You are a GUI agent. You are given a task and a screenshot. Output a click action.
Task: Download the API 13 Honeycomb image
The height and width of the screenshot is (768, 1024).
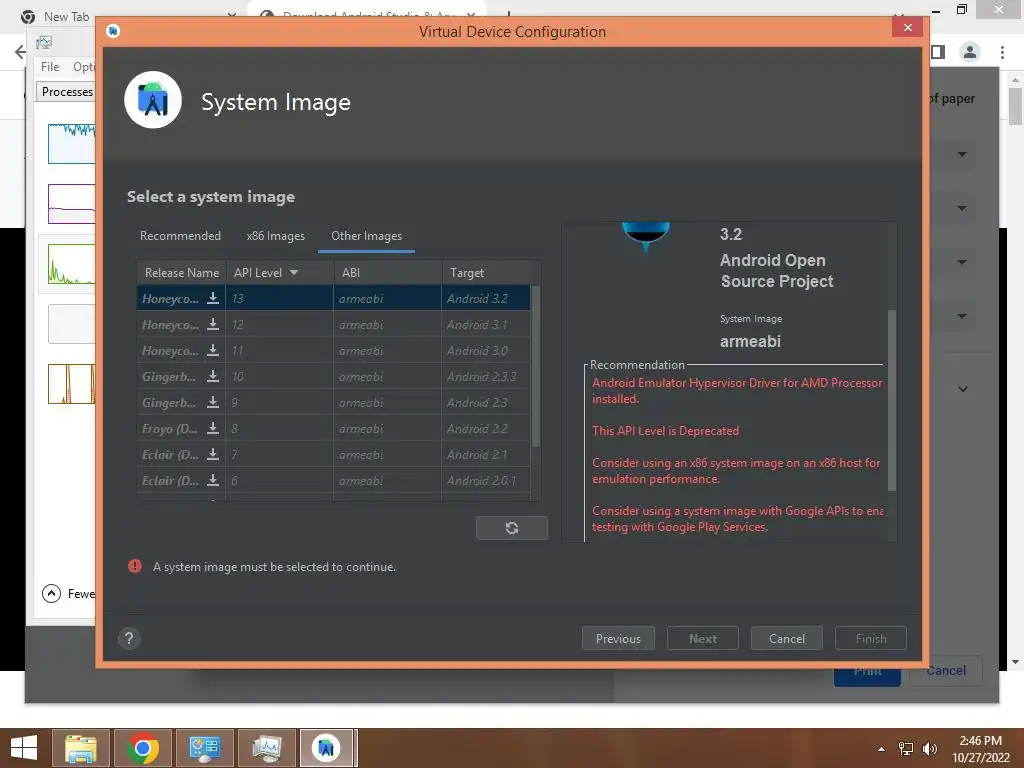[213, 298]
